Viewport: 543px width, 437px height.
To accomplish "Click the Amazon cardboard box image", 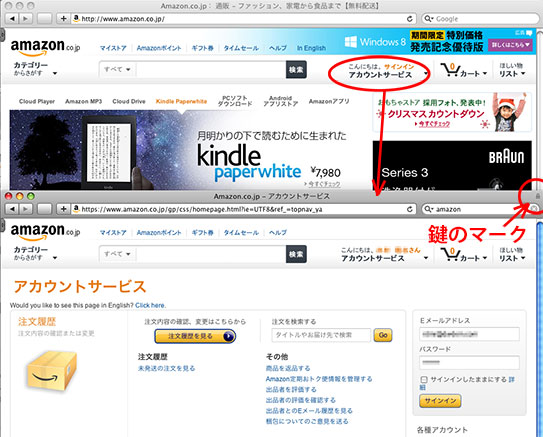I will [x=52, y=372].
